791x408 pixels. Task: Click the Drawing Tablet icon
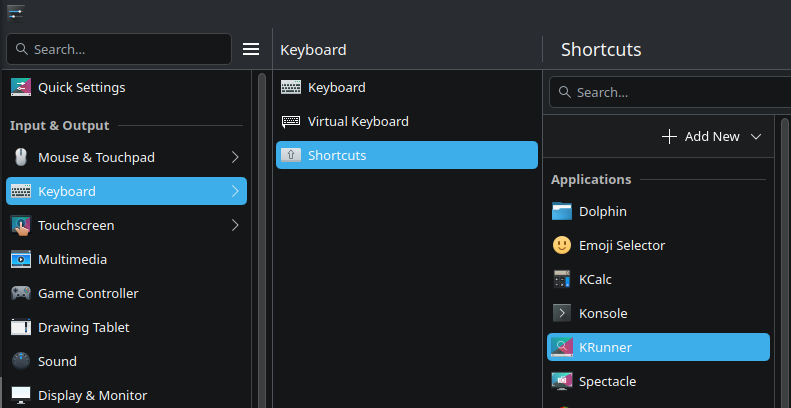(x=21, y=327)
